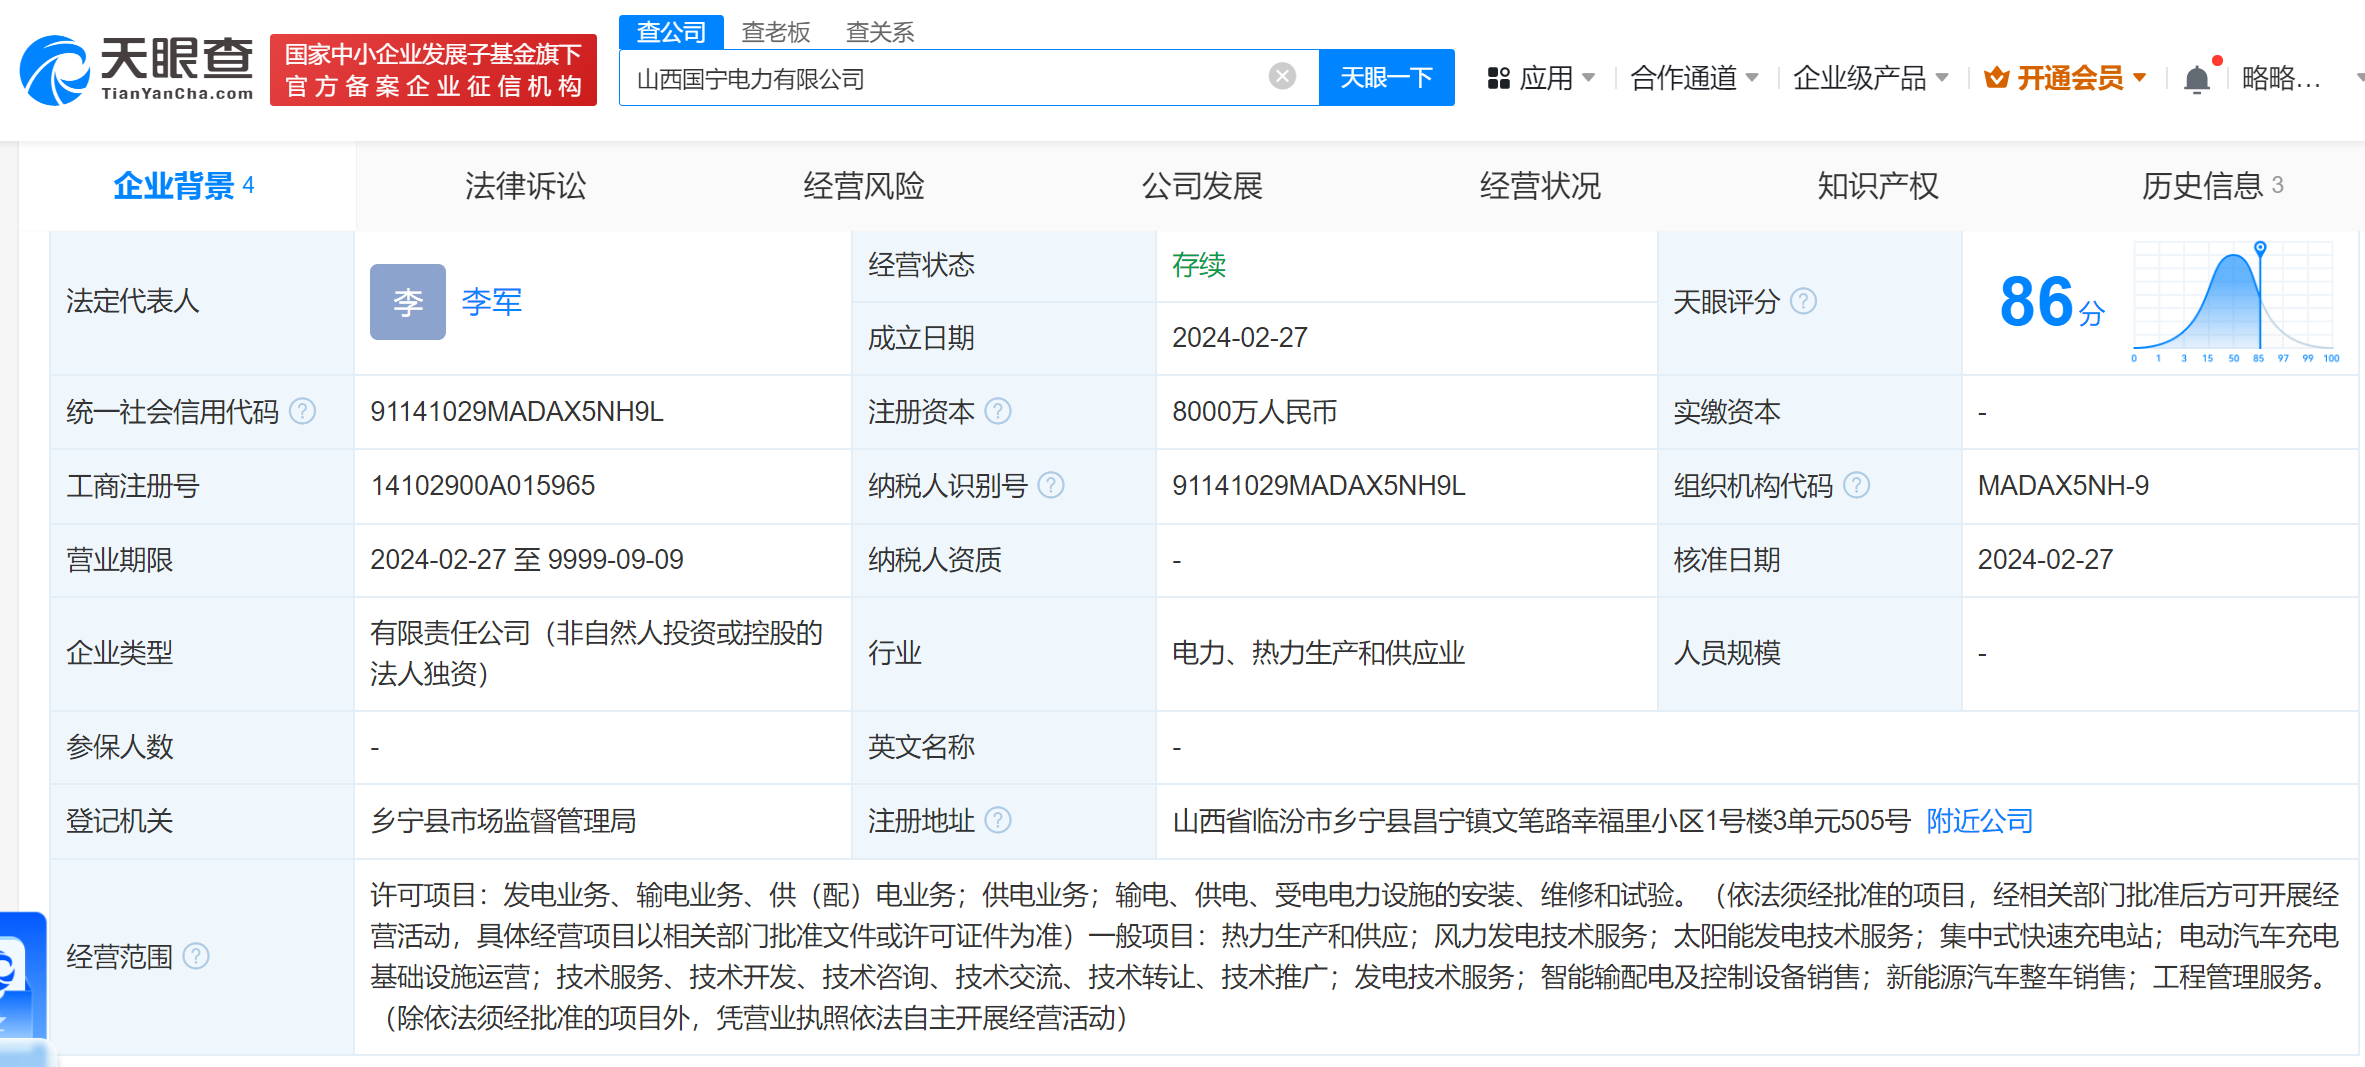Click help icon beside 注册地址

[998, 821]
